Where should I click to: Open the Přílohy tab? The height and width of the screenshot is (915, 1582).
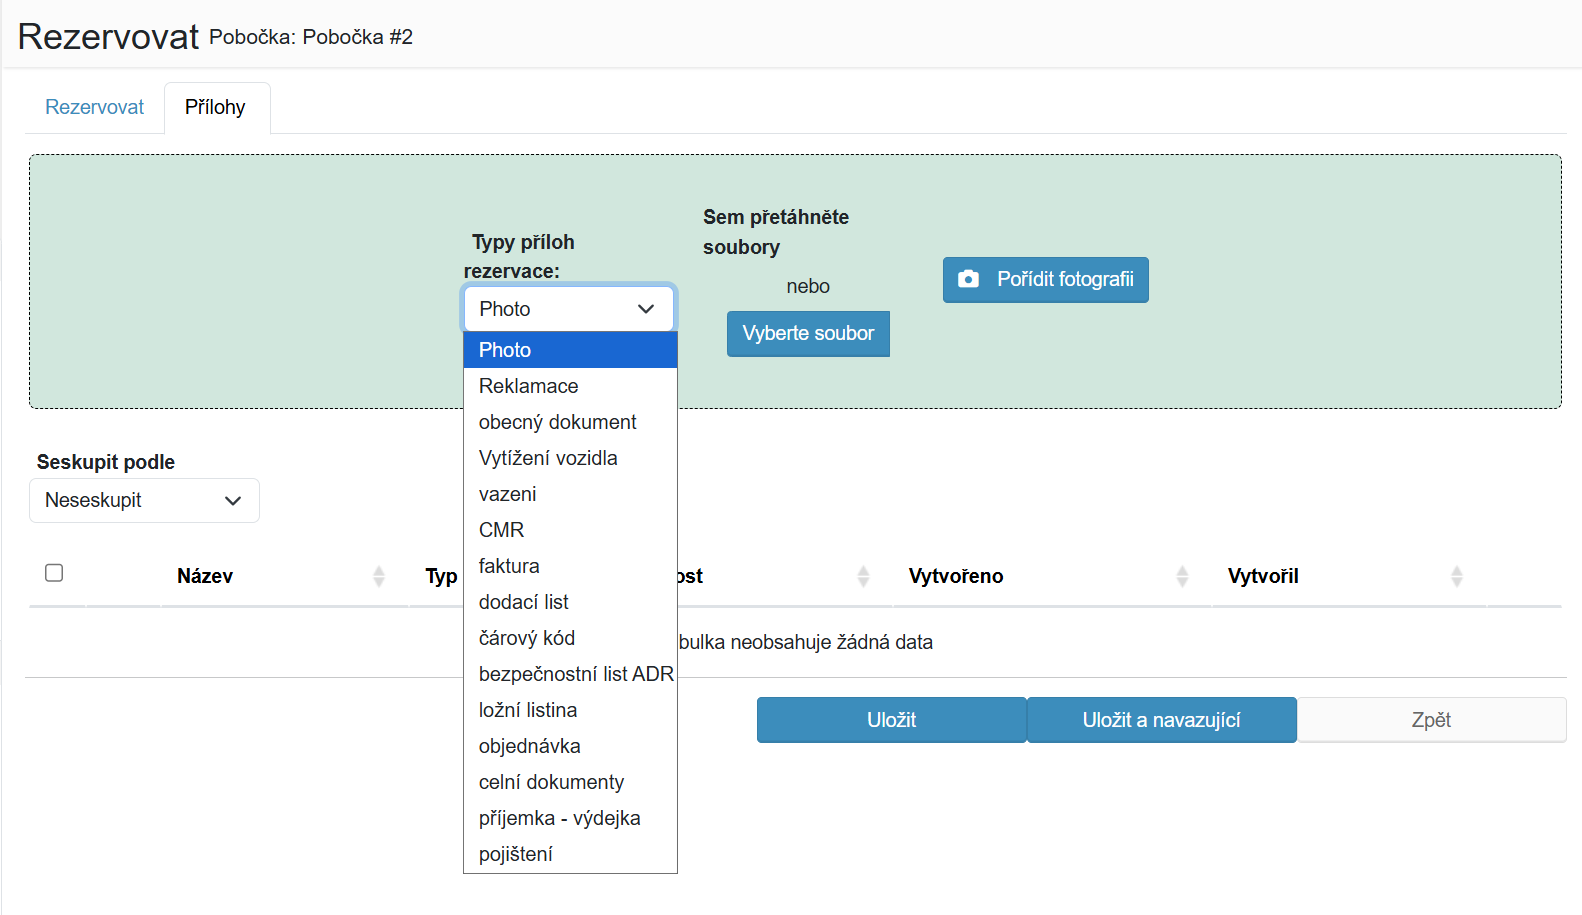215,107
